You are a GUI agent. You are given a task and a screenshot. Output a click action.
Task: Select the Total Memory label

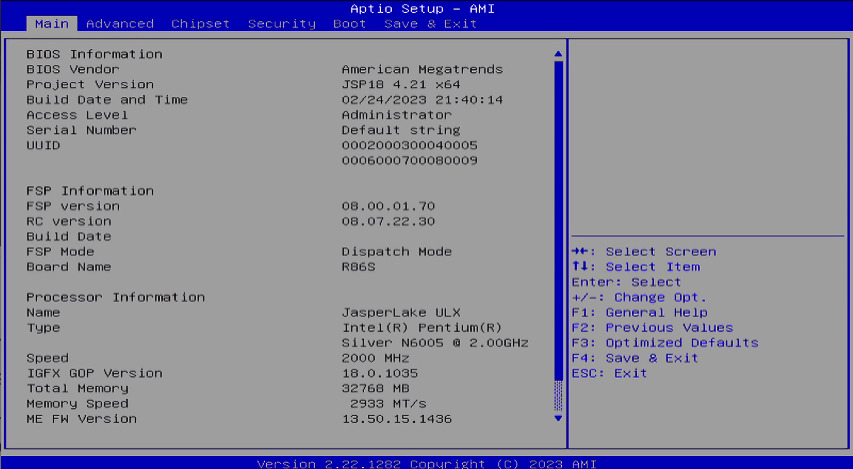pos(77,388)
